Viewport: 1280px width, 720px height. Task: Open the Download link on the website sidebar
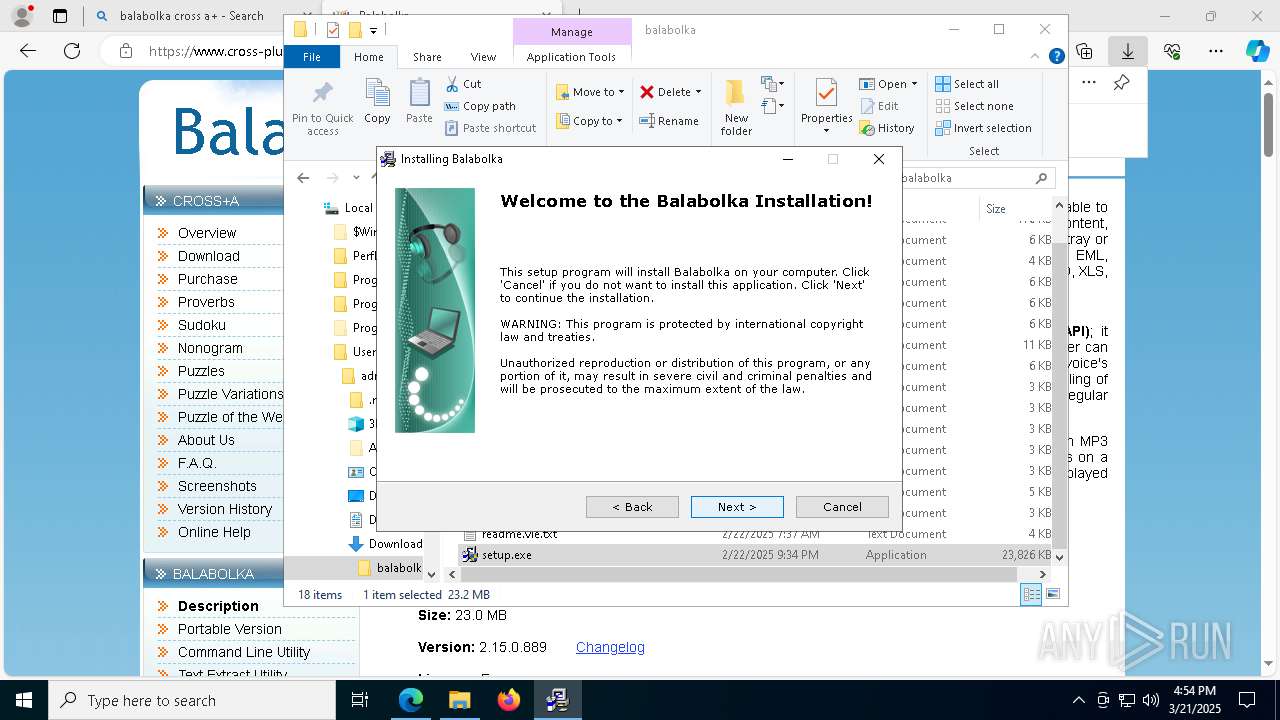[x=208, y=256]
